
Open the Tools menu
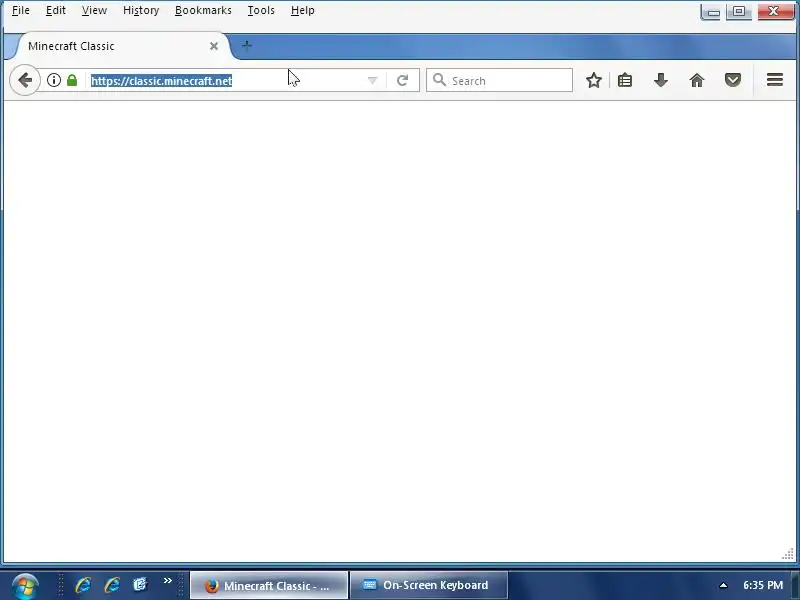(x=261, y=10)
